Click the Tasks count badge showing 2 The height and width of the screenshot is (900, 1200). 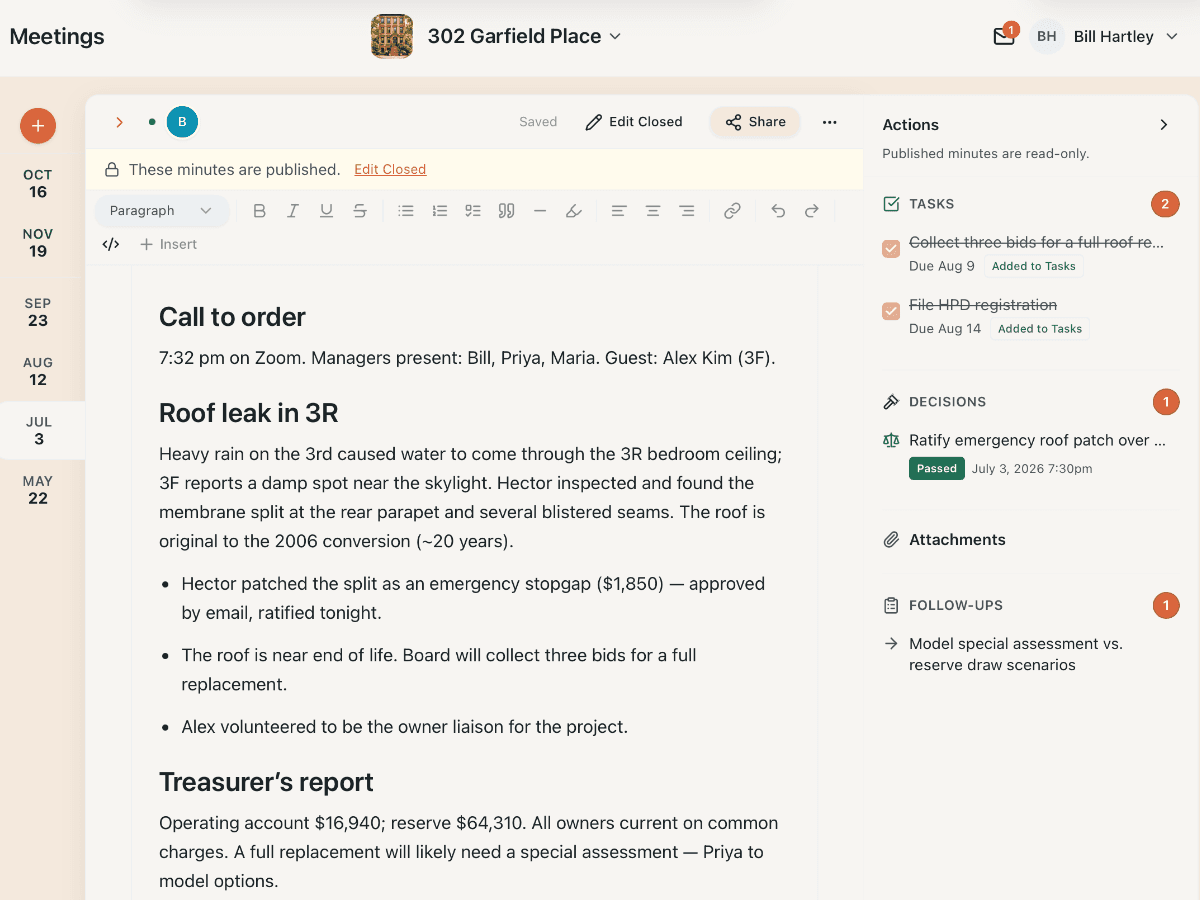pyautogui.click(x=1165, y=205)
